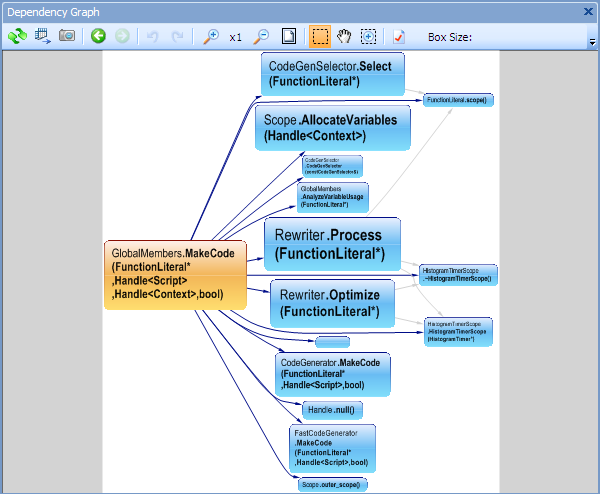The width and height of the screenshot is (600, 494).
Task: Go forward with the greyed arrow
Action: pos(122,36)
